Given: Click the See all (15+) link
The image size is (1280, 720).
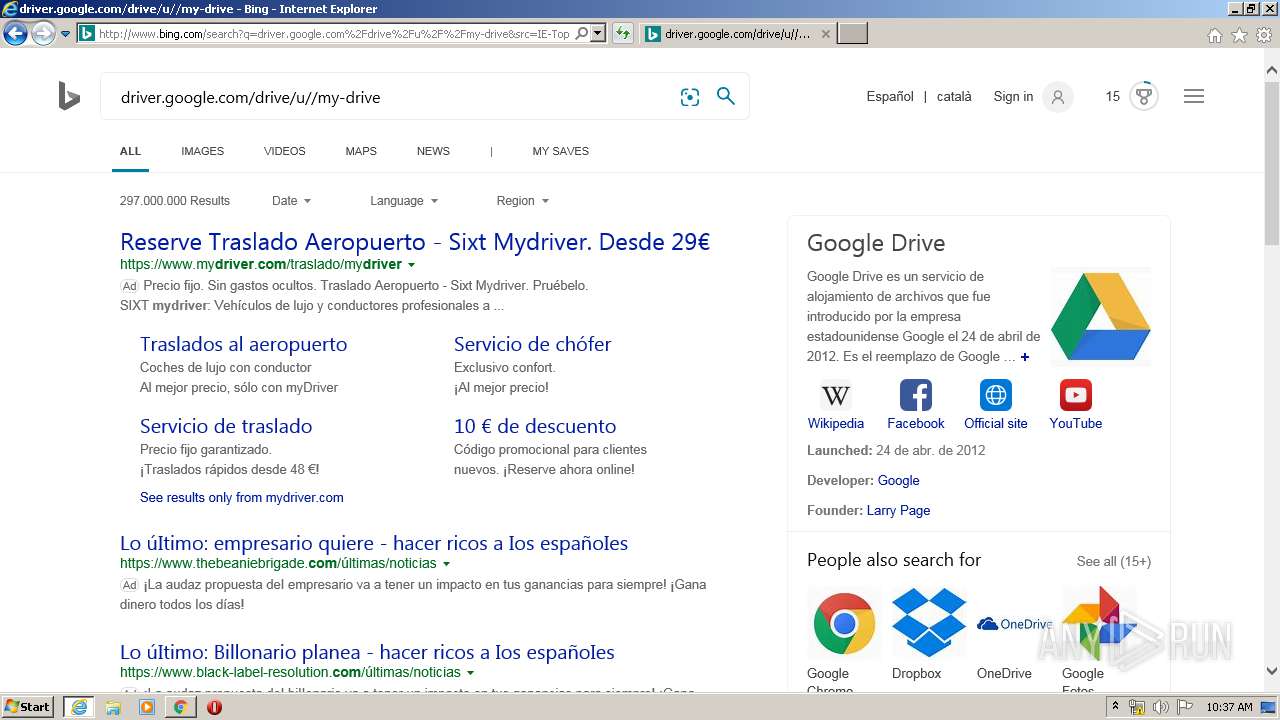Looking at the screenshot, I should coord(1113,561).
